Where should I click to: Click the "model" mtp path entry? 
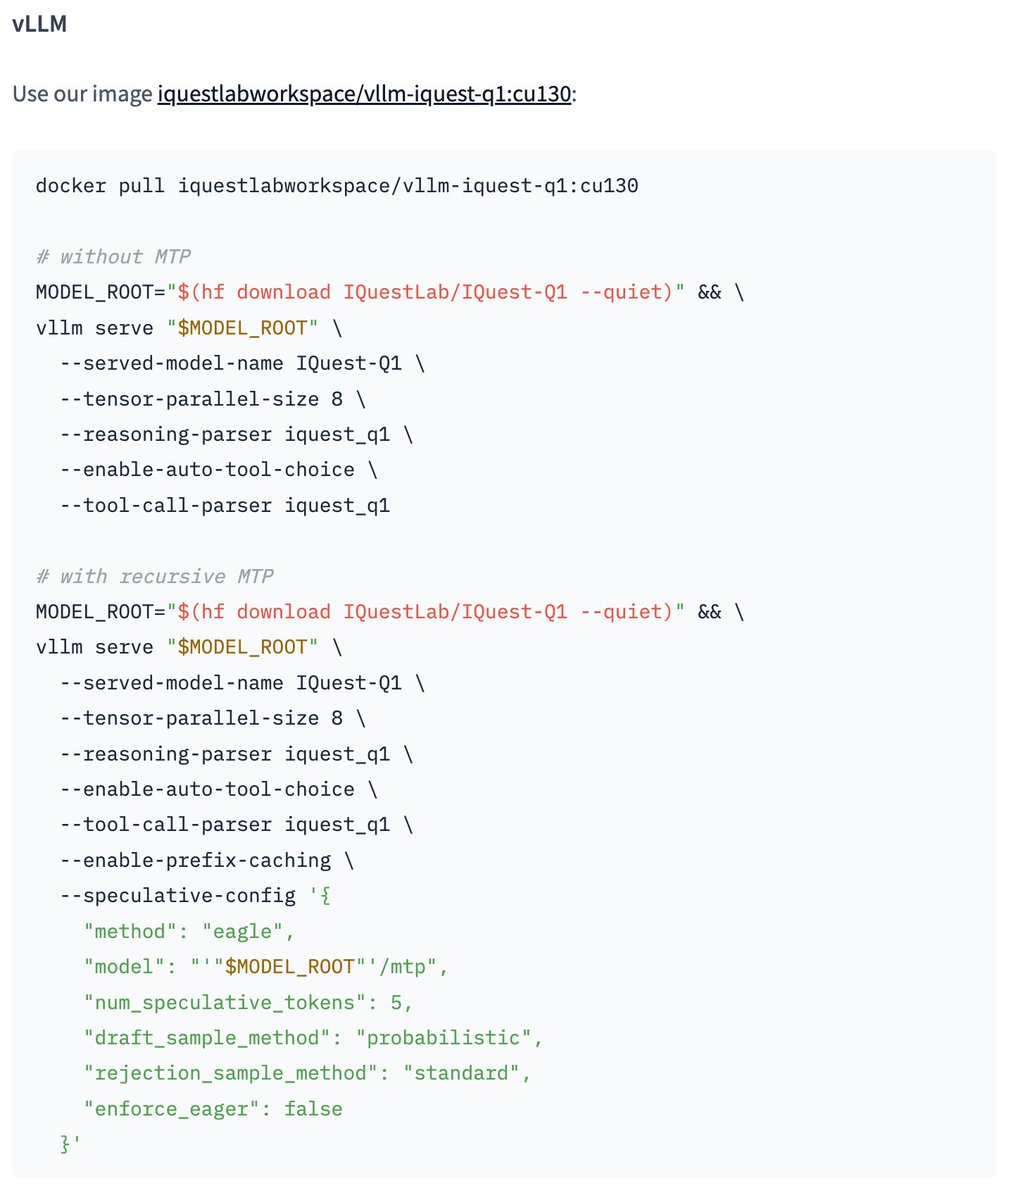pos(266,967)
